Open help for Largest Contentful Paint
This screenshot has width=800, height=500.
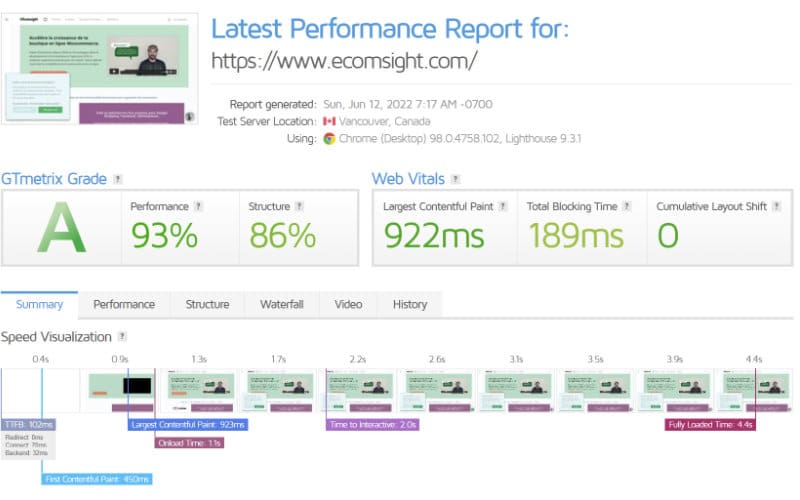point(503,206)
